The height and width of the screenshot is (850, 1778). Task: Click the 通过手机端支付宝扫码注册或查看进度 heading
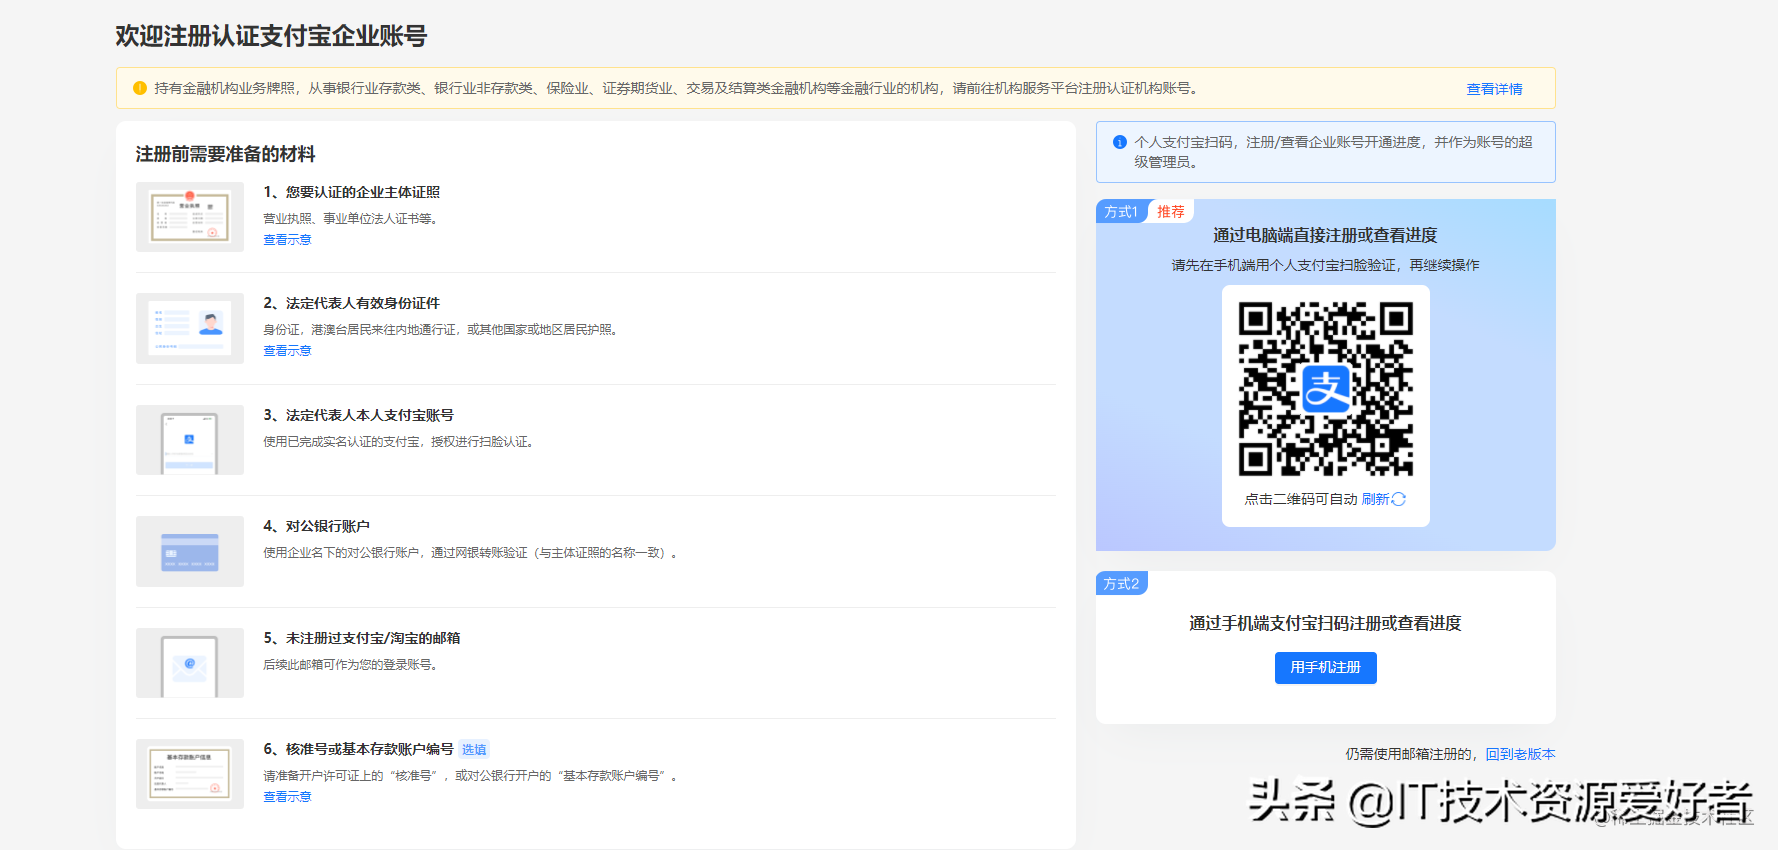click(1325, 623)
